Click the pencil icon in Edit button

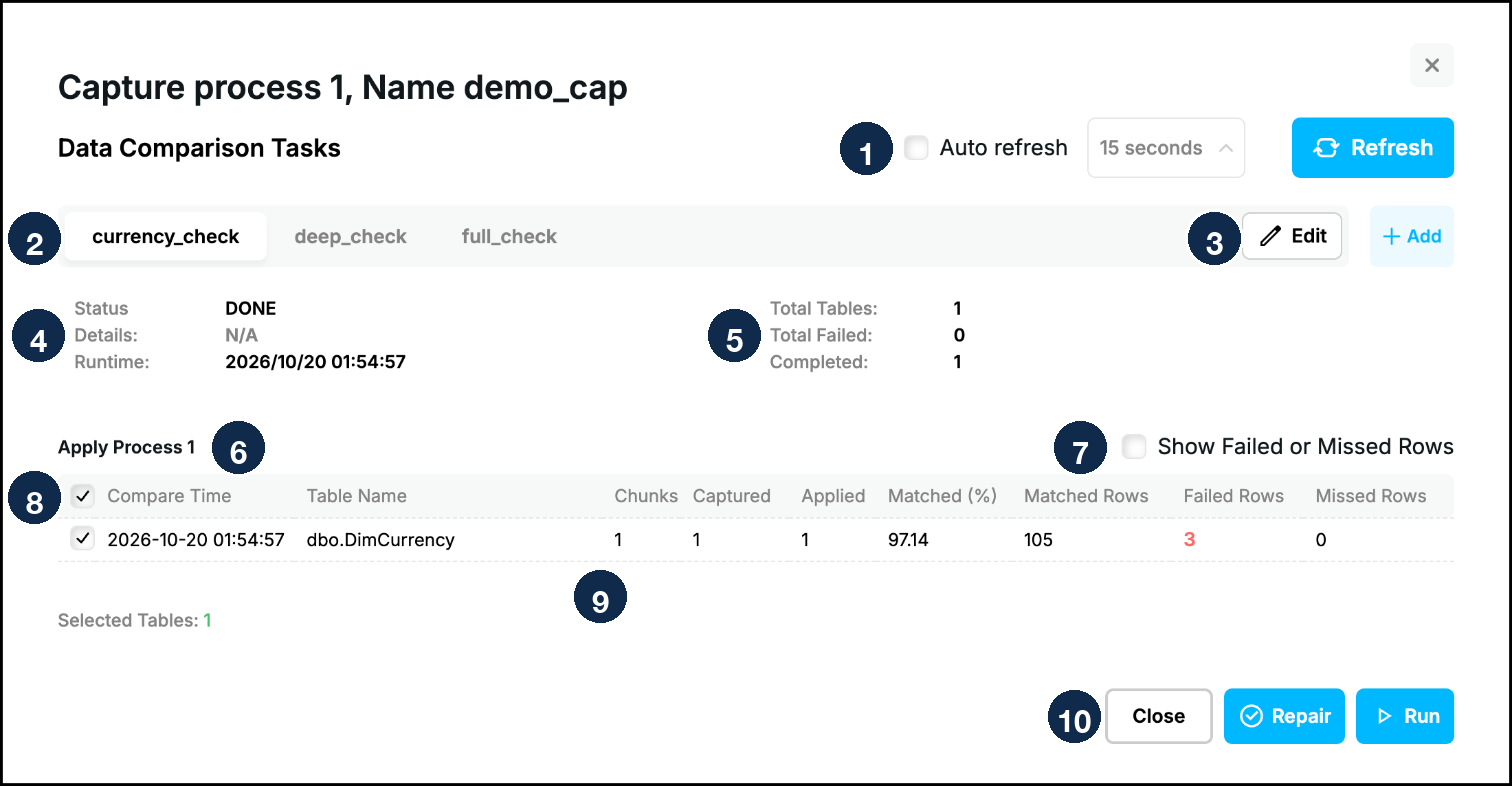pos(1271,236)
